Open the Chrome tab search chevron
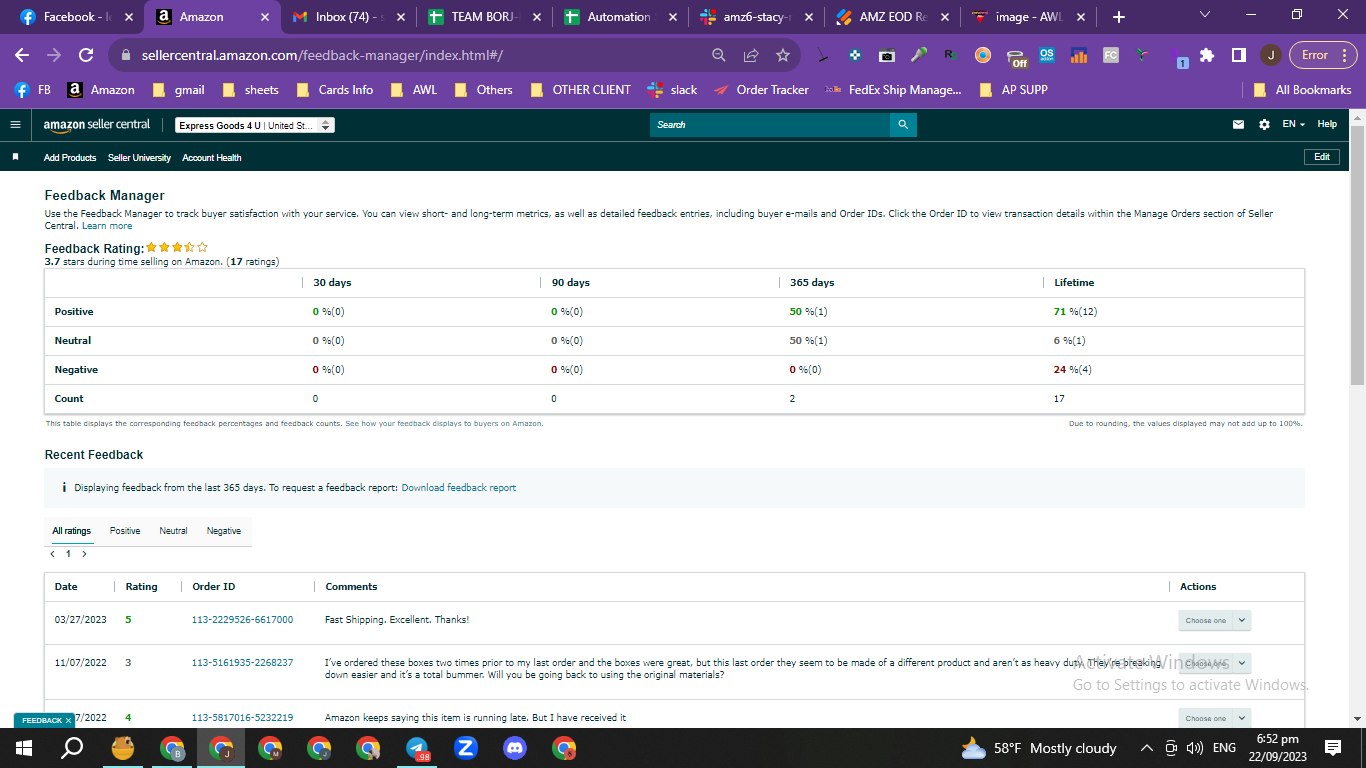 pos(1204,15)
